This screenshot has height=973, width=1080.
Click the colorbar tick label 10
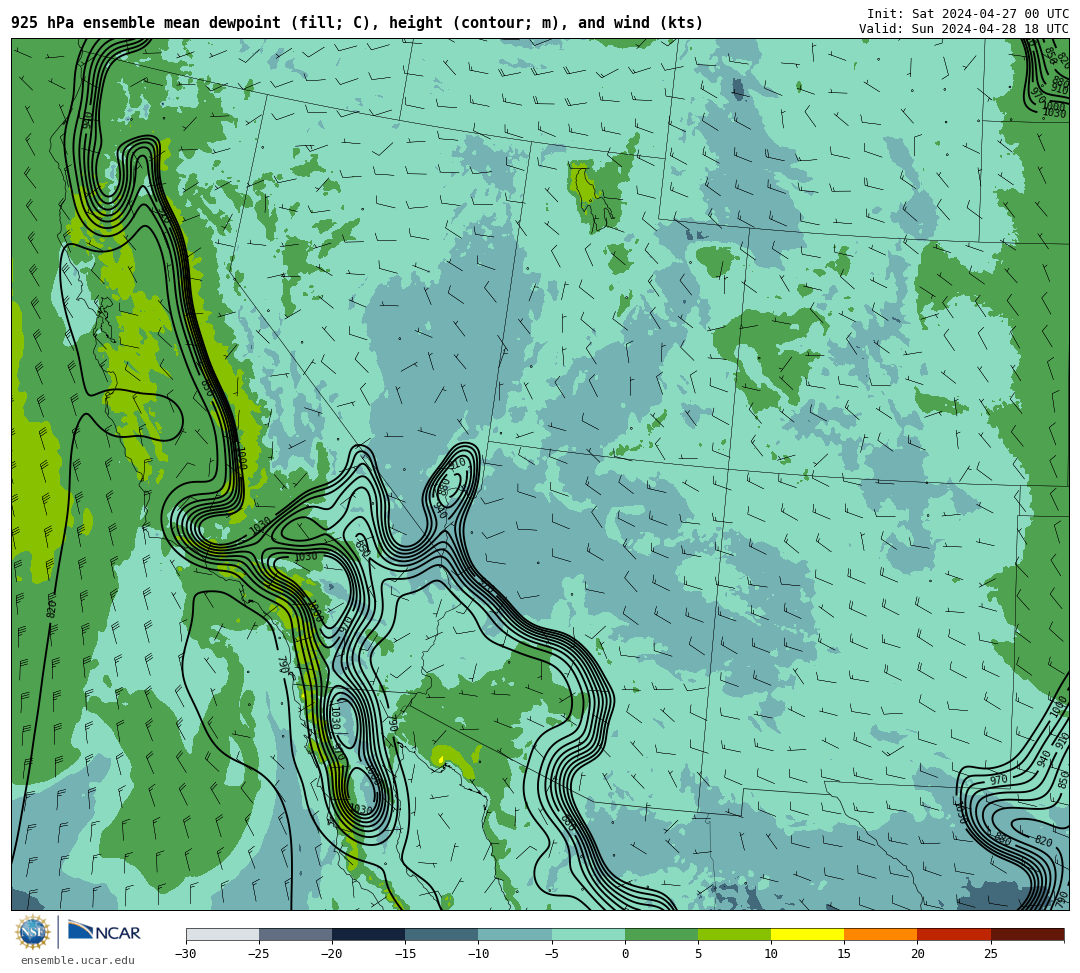click(x=771, y=954)
